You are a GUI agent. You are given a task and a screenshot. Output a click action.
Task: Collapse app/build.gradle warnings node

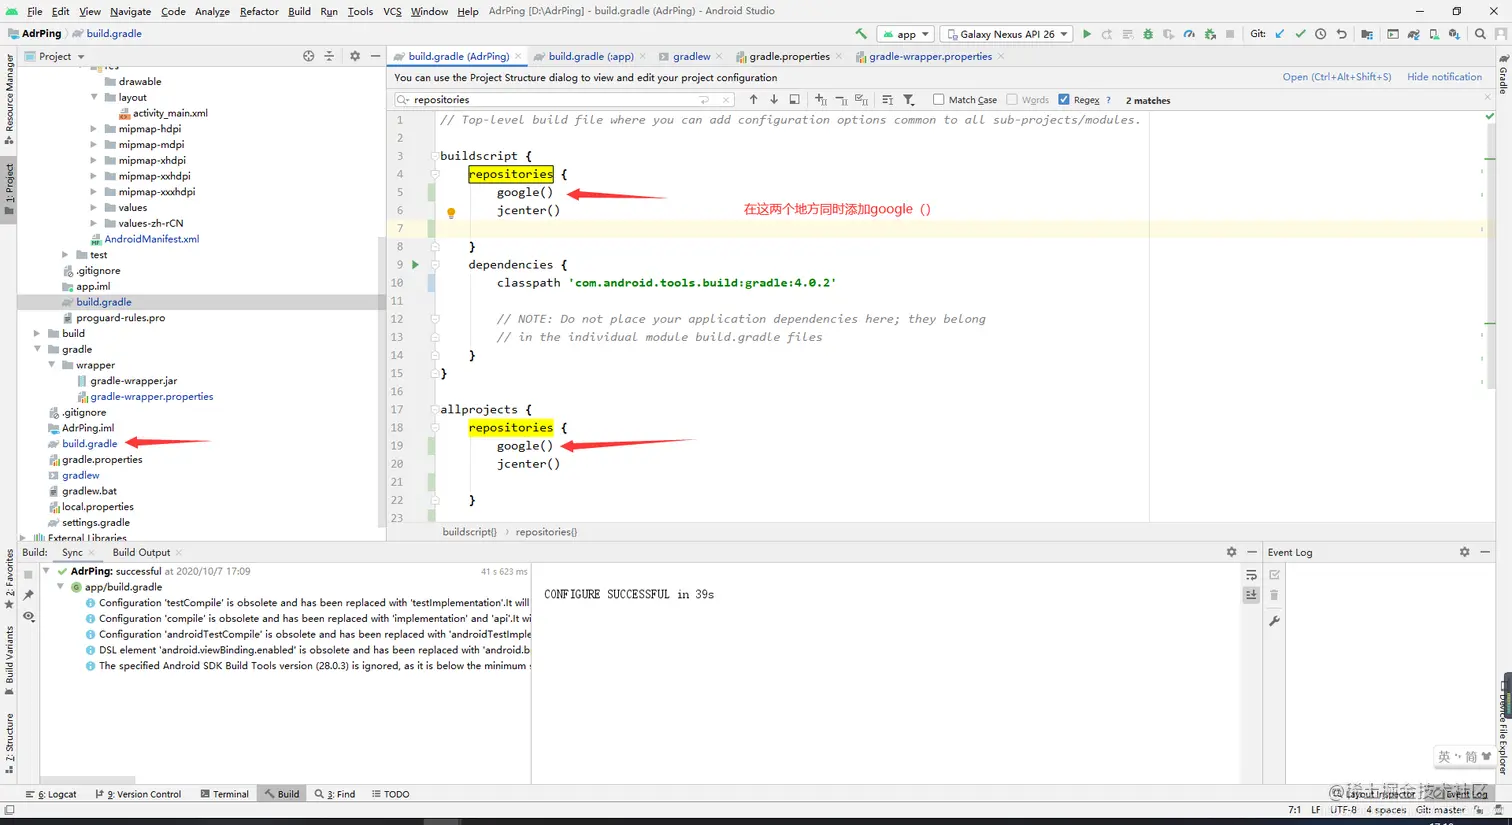[60, 587]
